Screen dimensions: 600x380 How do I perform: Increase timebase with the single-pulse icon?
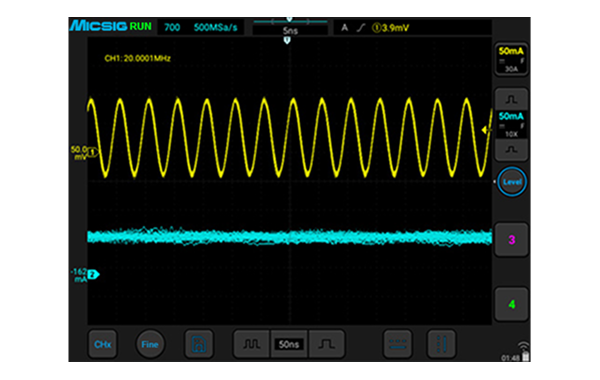[x=326, y=344]
